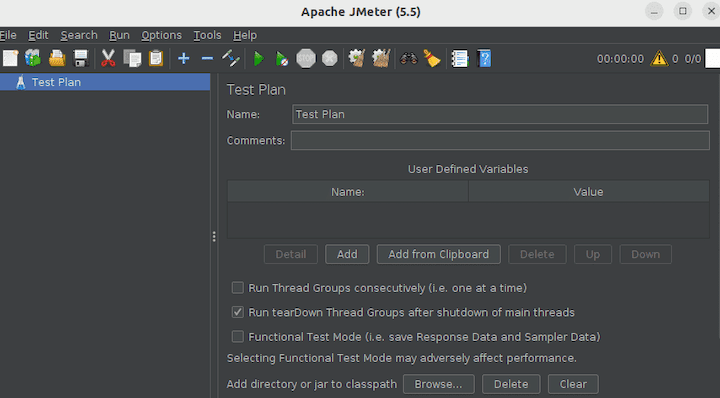This screenshot has height=398, width=720.
Task: Click the Clear results broom icon
Action: click(x=357, y=59)
